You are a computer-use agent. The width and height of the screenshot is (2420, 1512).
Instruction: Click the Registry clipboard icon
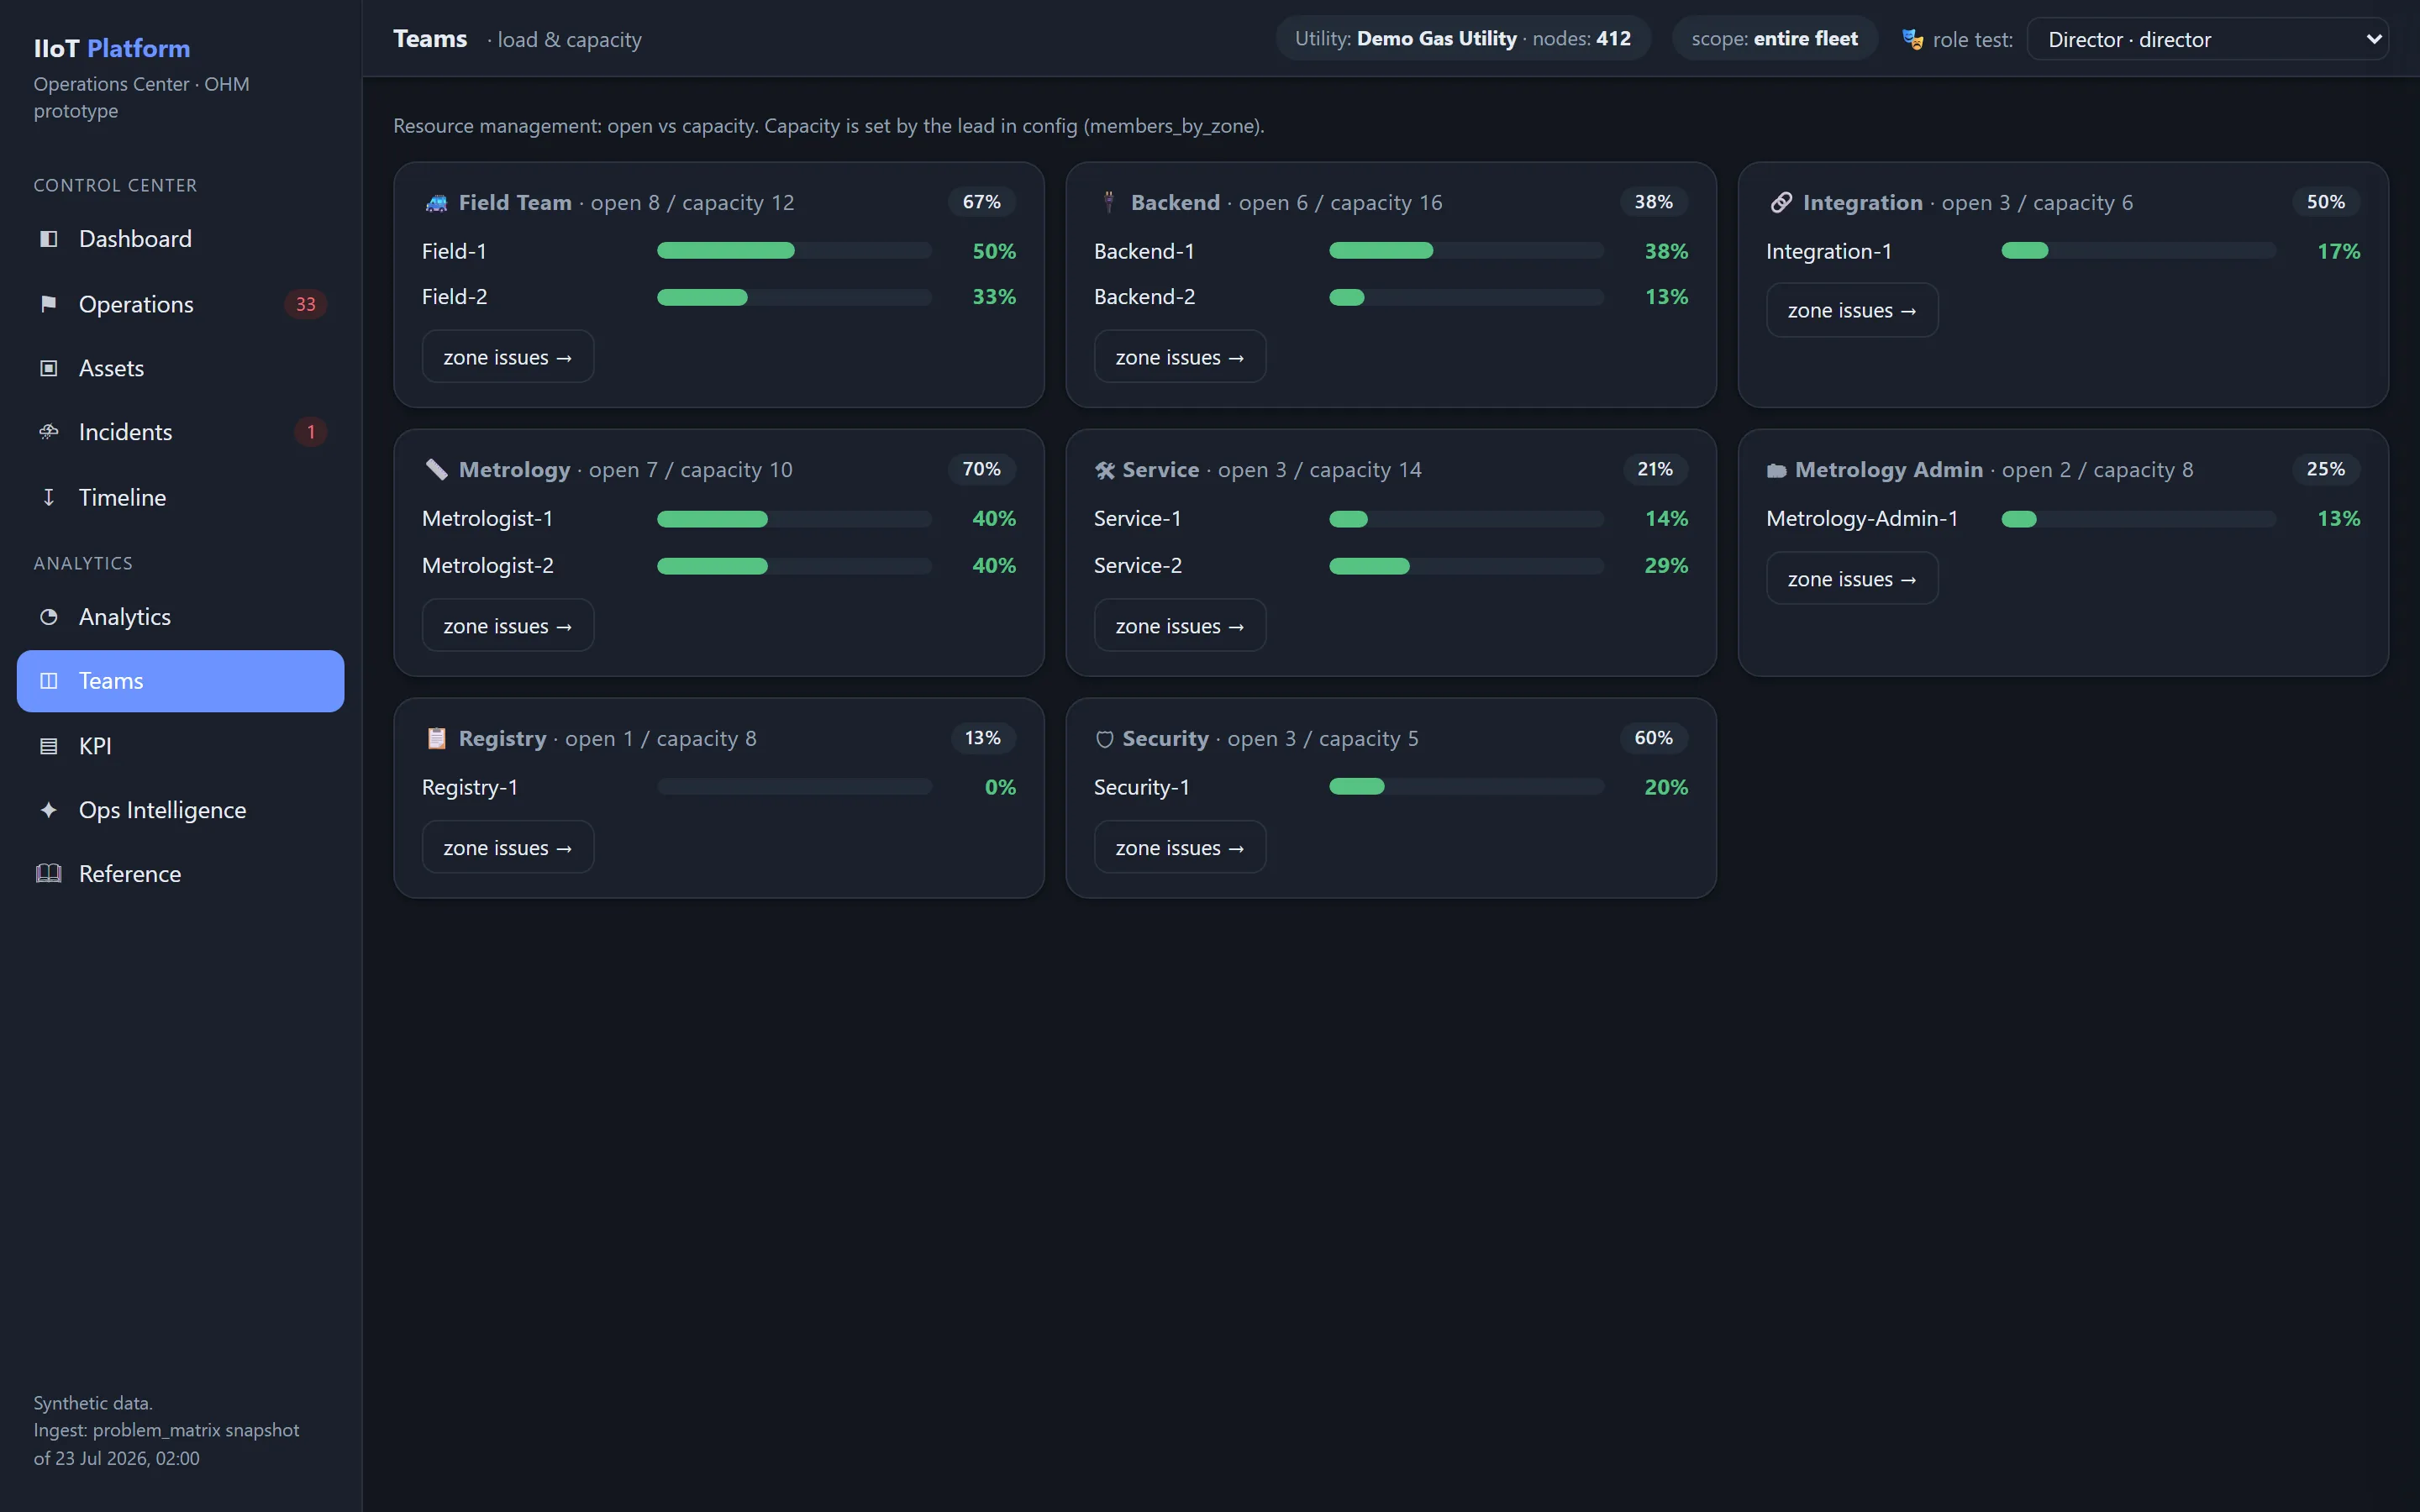(437, 739)
